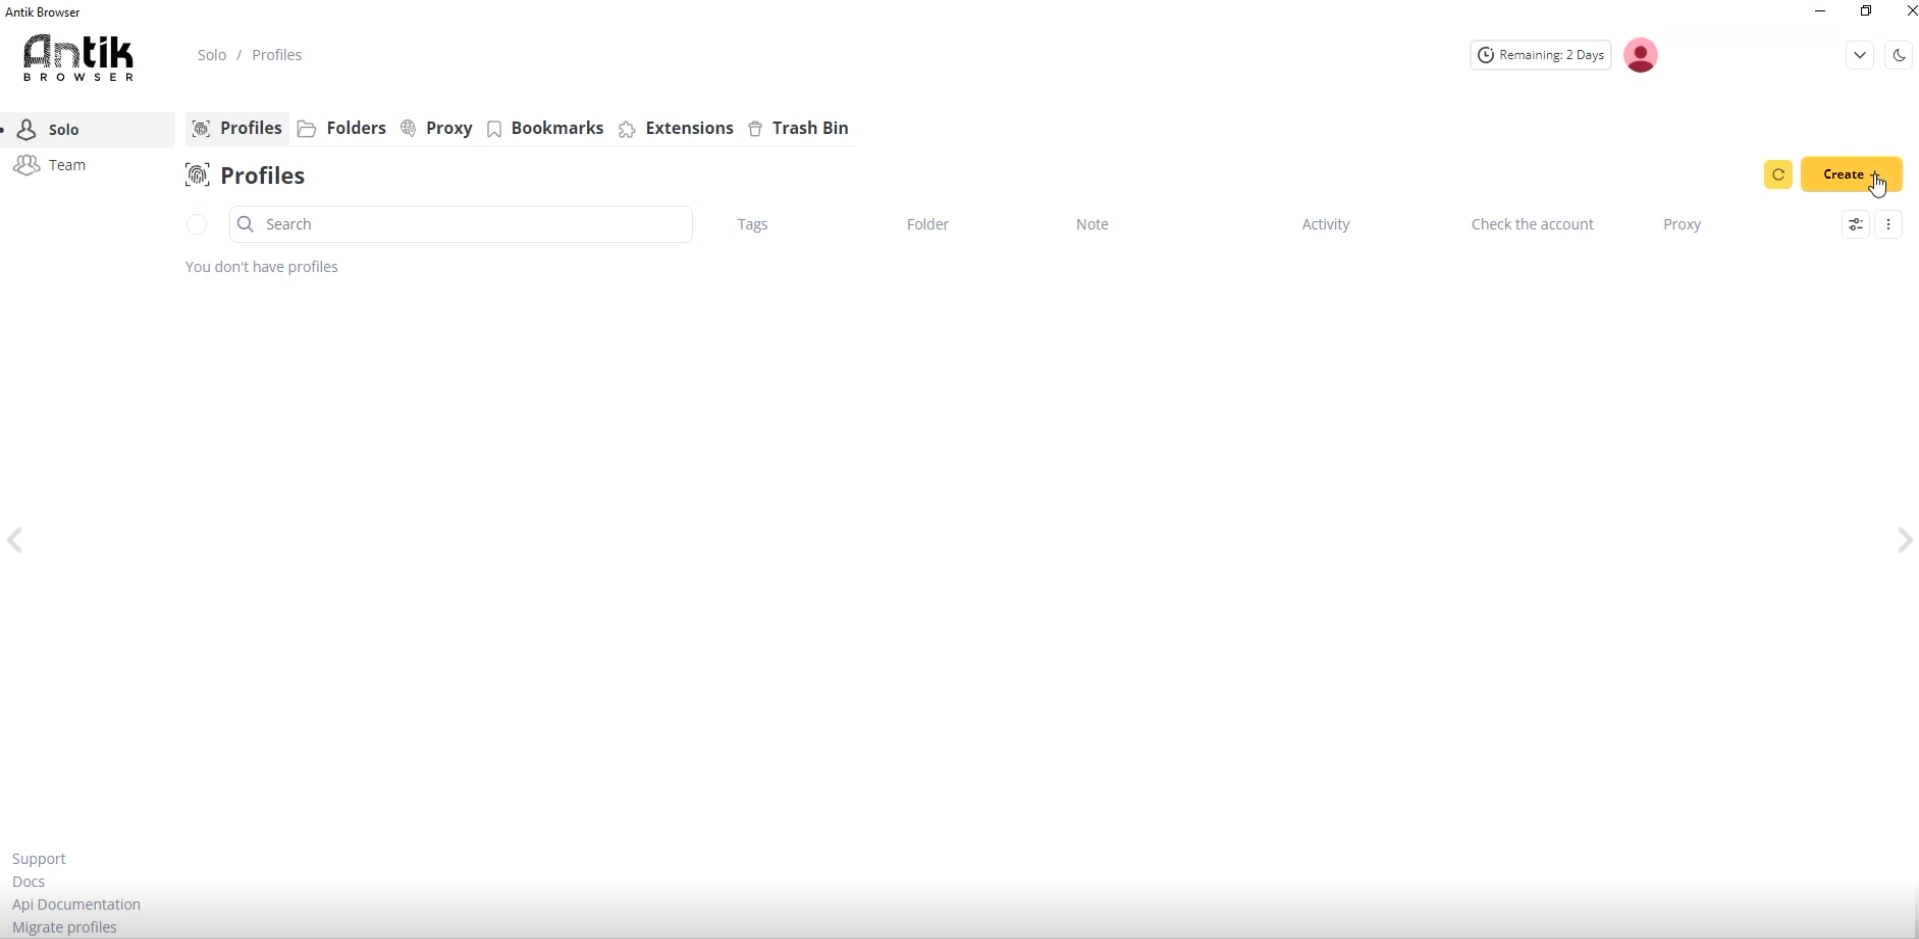Click the red user avatar icon

[1640, 55]
